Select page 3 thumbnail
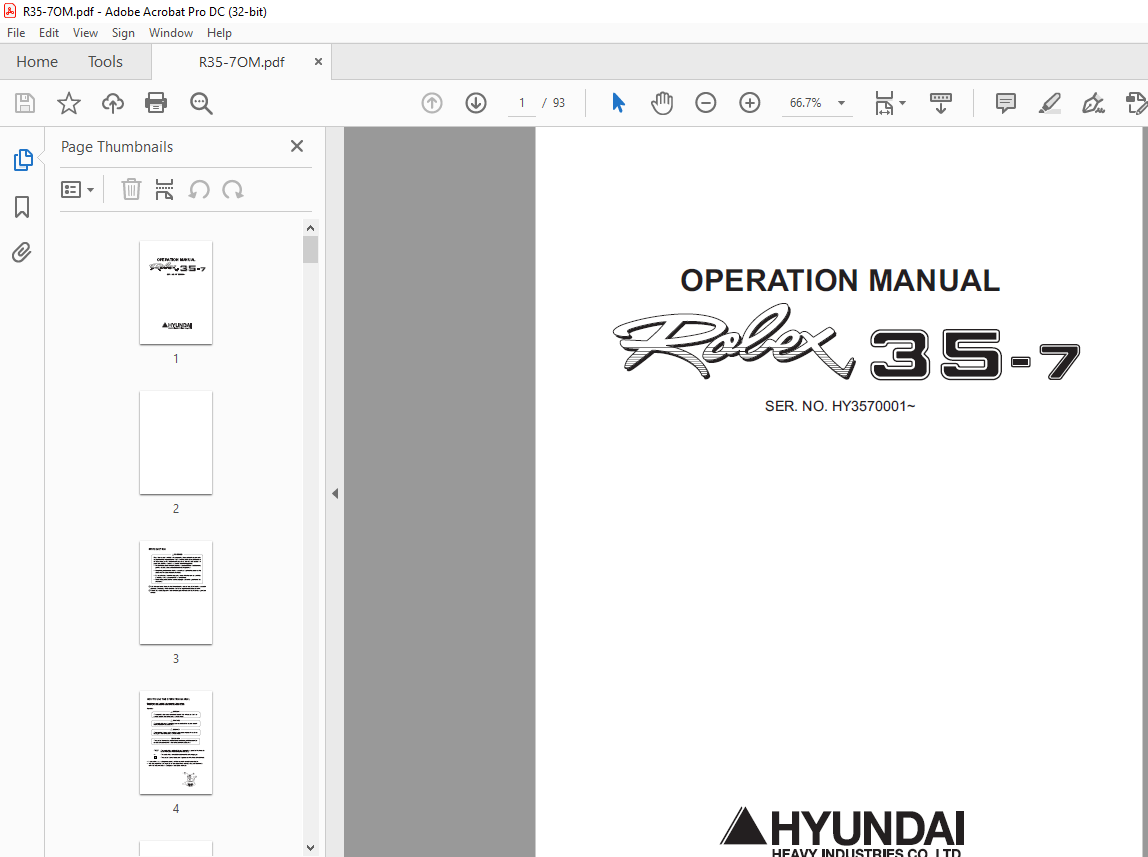 176,593
